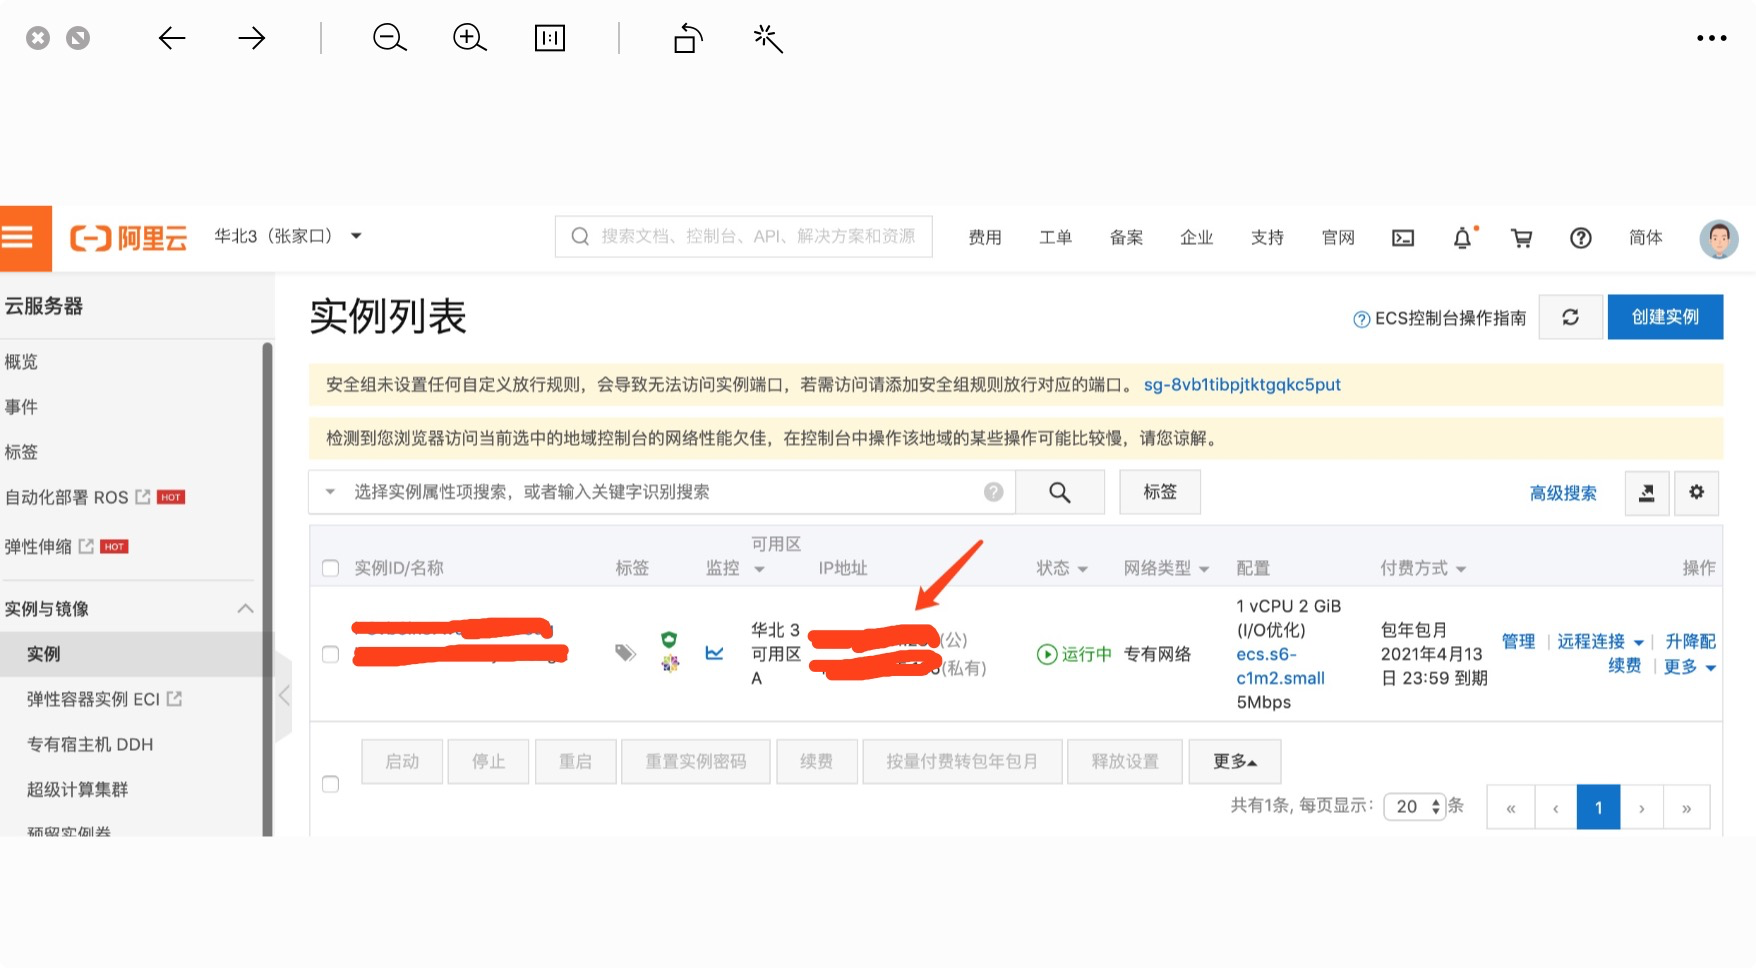Click the tag icon in instance row
Viewport: 1756px width, 968px height.
point(626,653)
